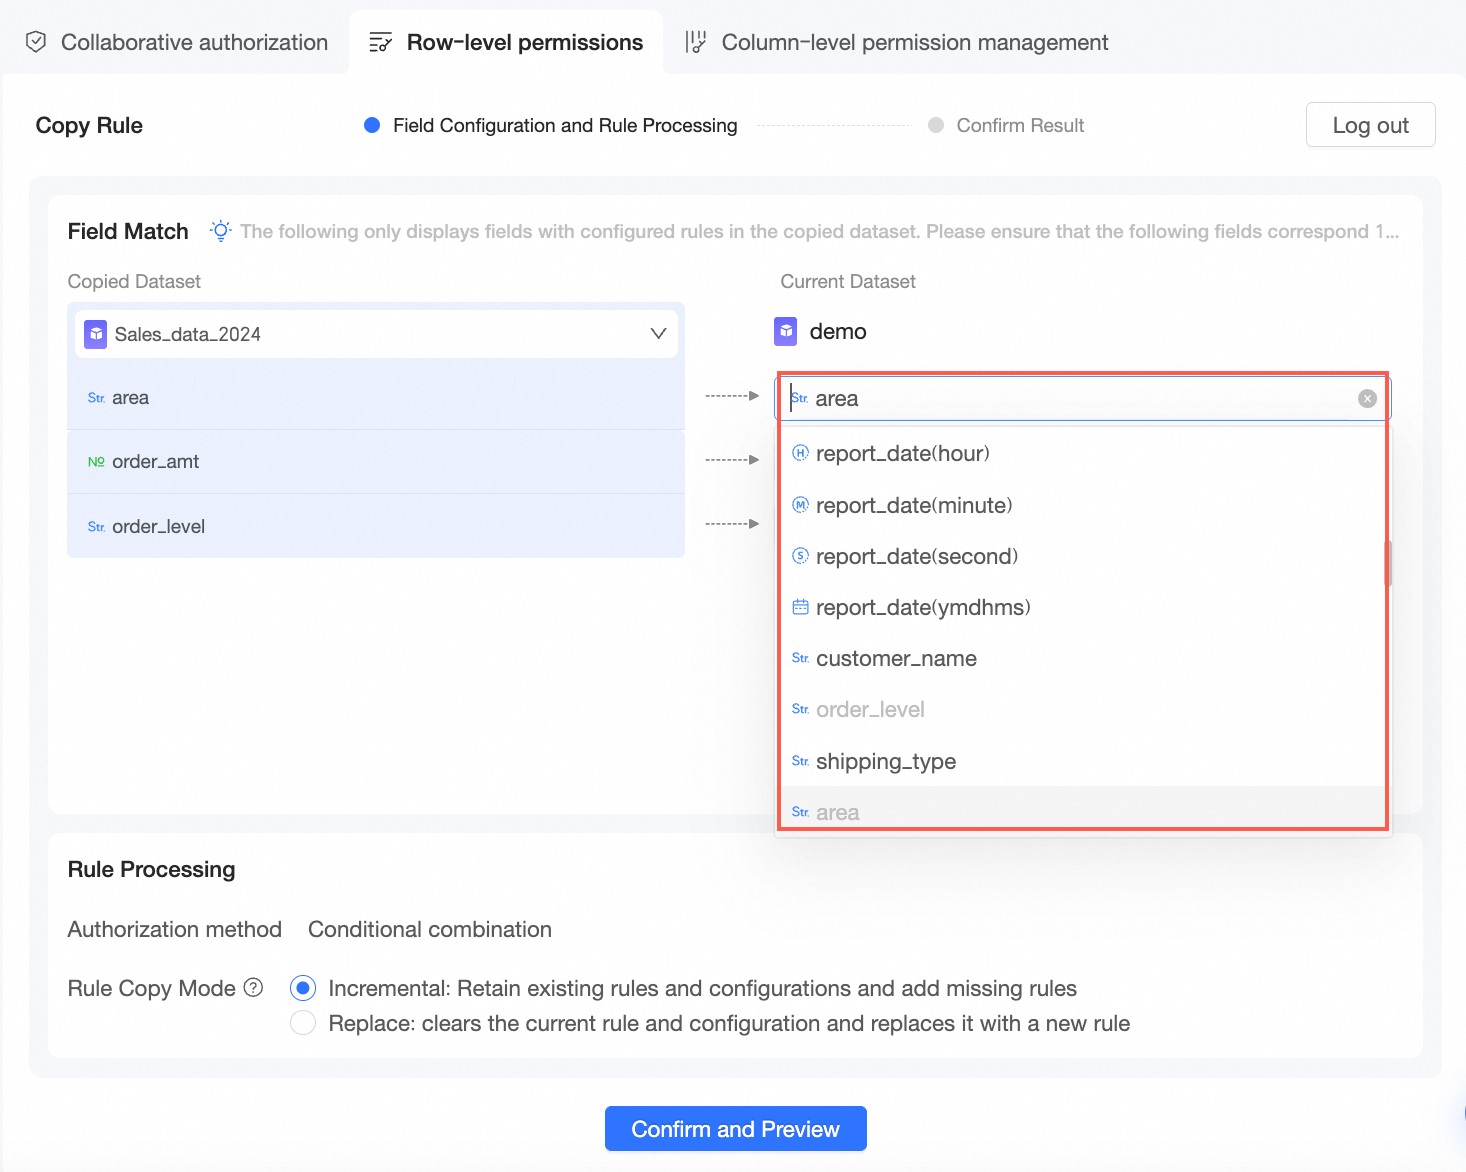1466x1172 pixels.
Task: Click the lightbulb tip icon near Field Match
Action: [x=221, y=231]
